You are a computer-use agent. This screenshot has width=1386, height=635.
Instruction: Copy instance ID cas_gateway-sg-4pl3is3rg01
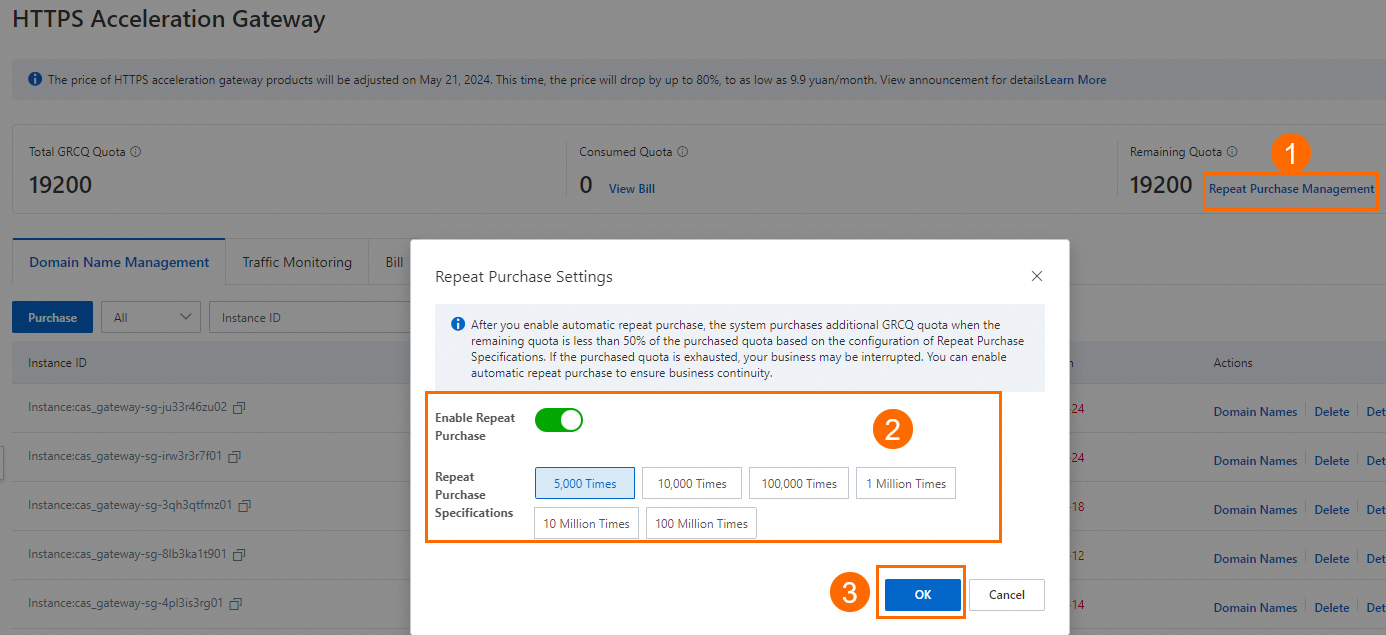coord(234,604)
